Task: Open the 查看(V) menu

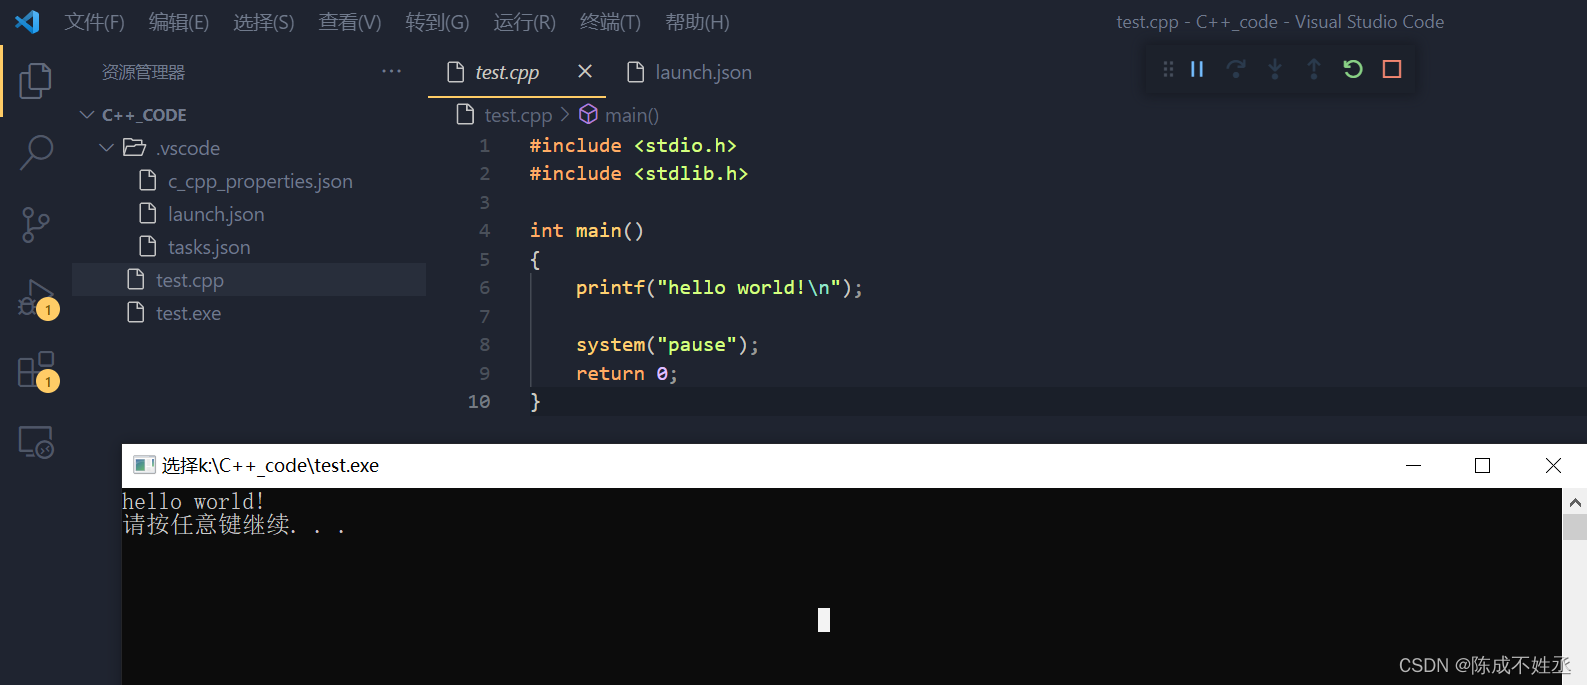Action: tap(350, 22)
